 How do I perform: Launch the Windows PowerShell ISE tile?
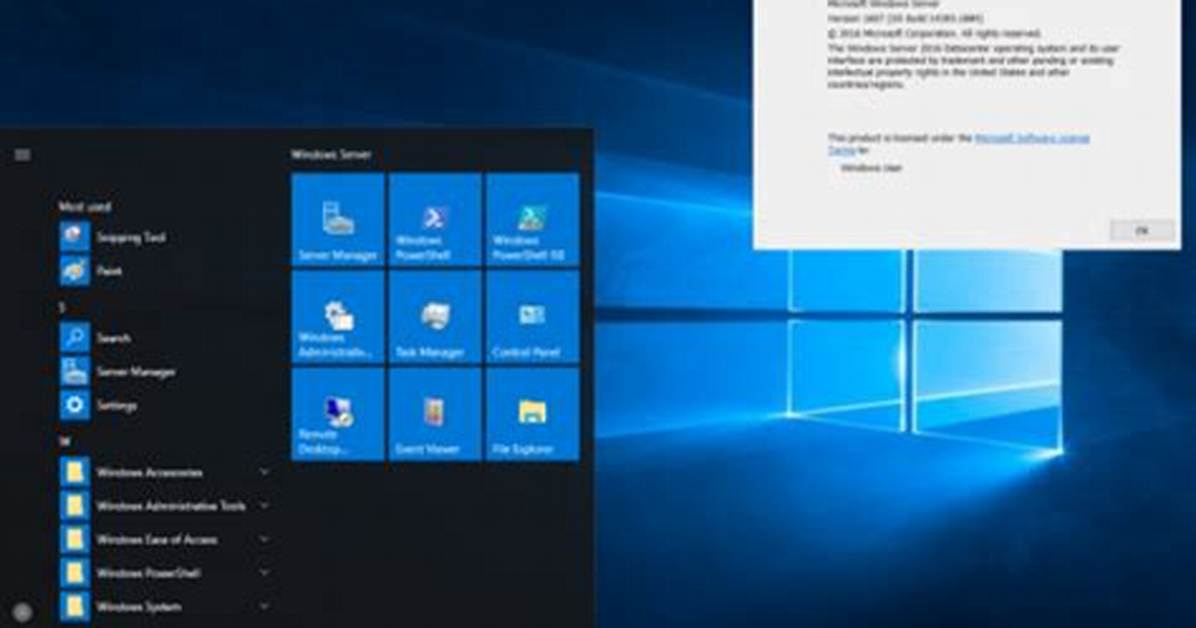click(x=532, y=220)
